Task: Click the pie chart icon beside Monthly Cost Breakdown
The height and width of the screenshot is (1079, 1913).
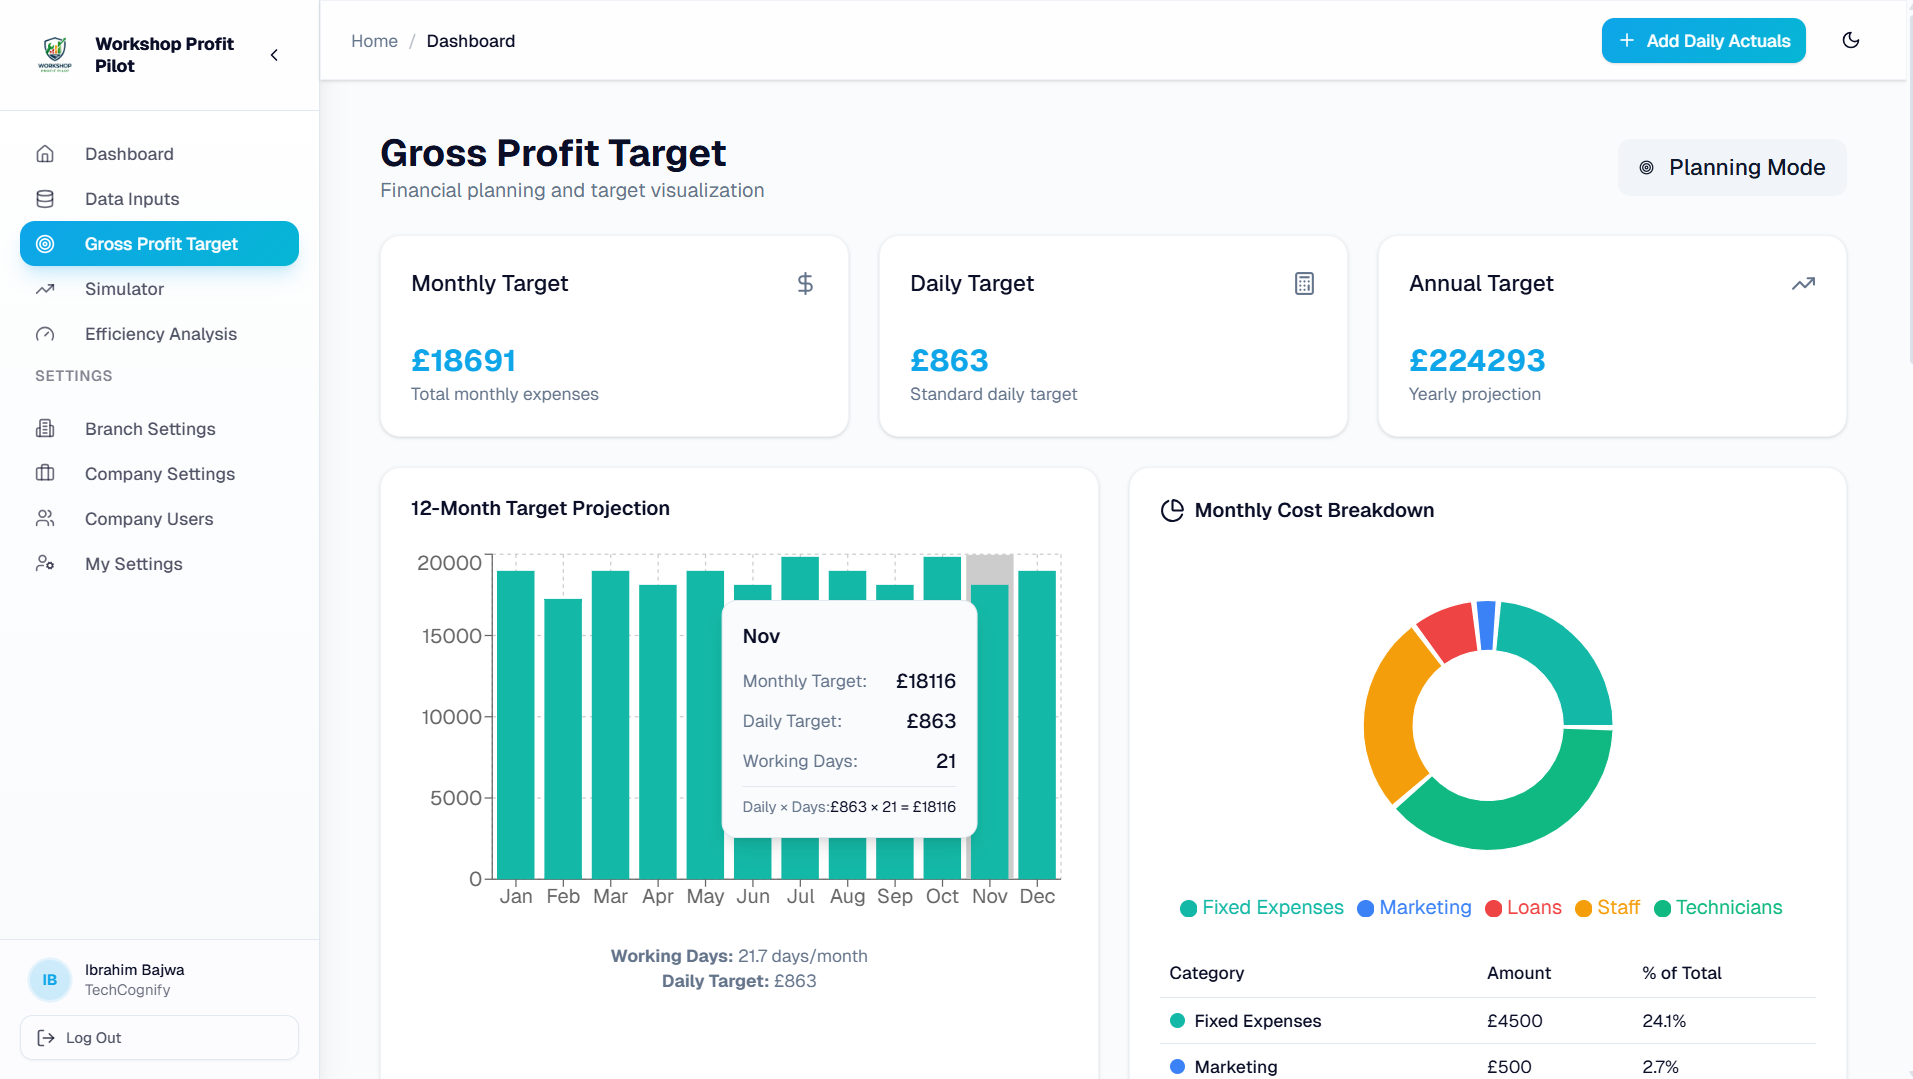Action: [1172, 510]
